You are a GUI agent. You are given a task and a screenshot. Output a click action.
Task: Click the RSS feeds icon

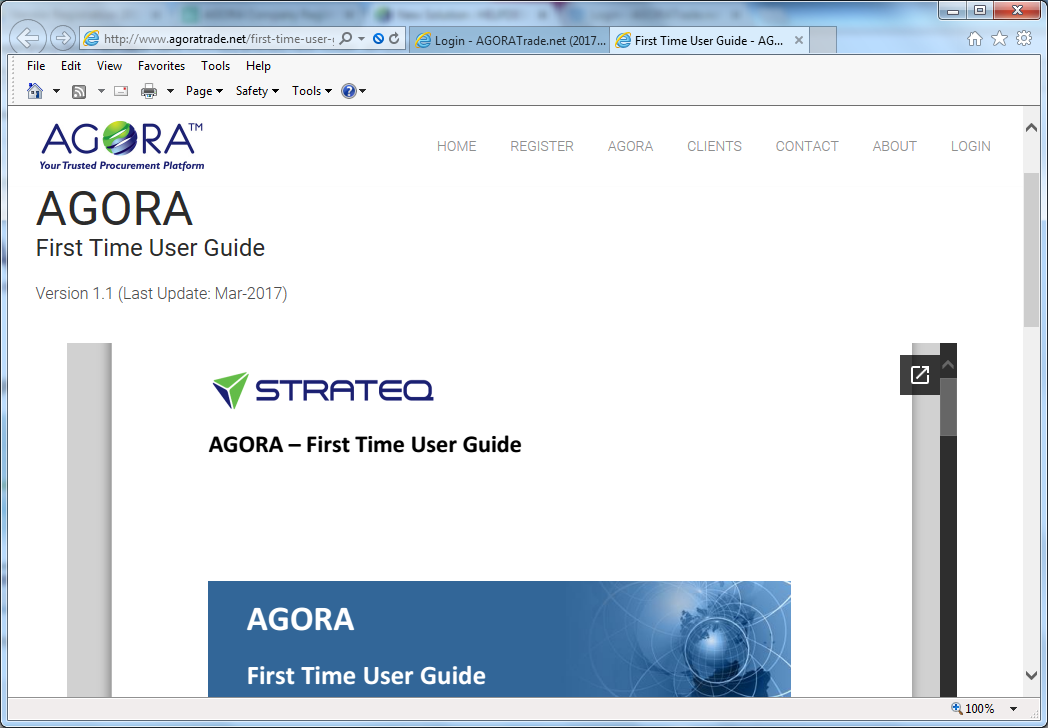pyautogui.click(x=79, y=92)
